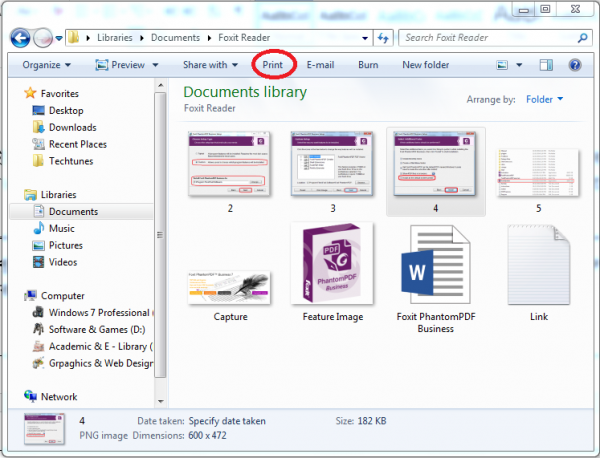The height and width of the screenshot is (458, 600).
Task: Click the details pane preview thumbnail
Action: tap(44, 429)
